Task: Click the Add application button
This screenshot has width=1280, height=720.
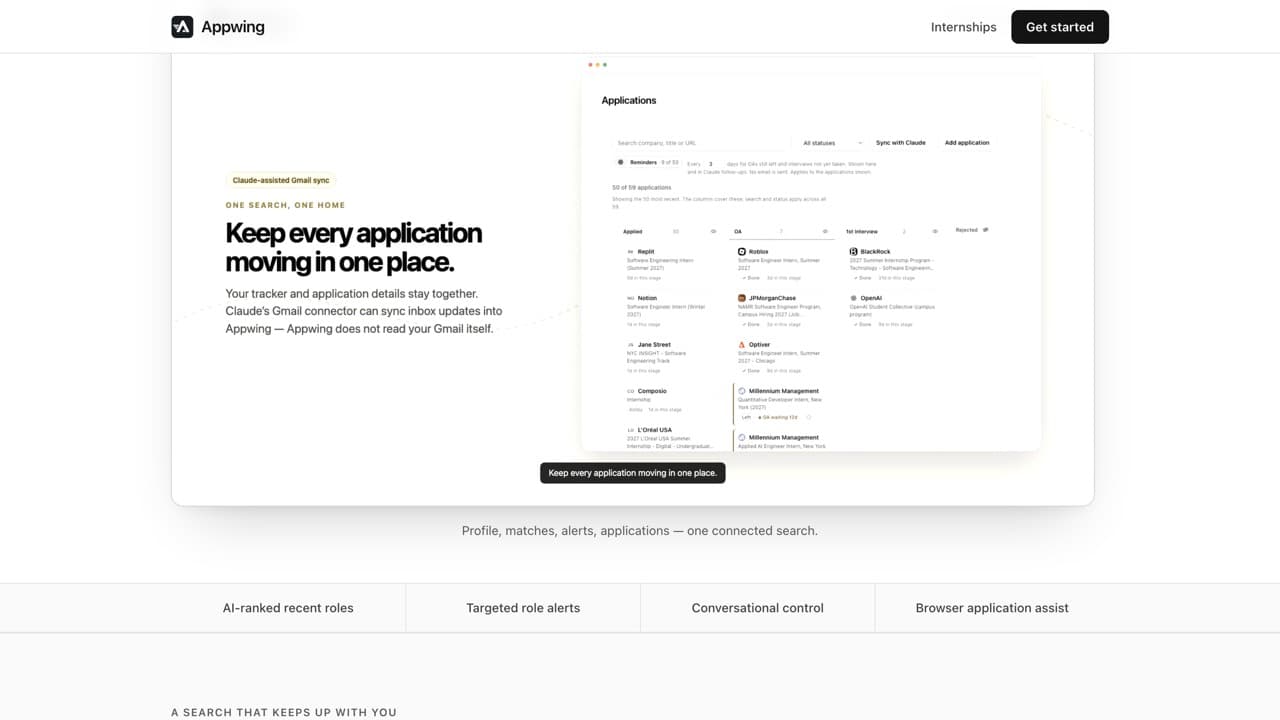Action: point(967,143)
